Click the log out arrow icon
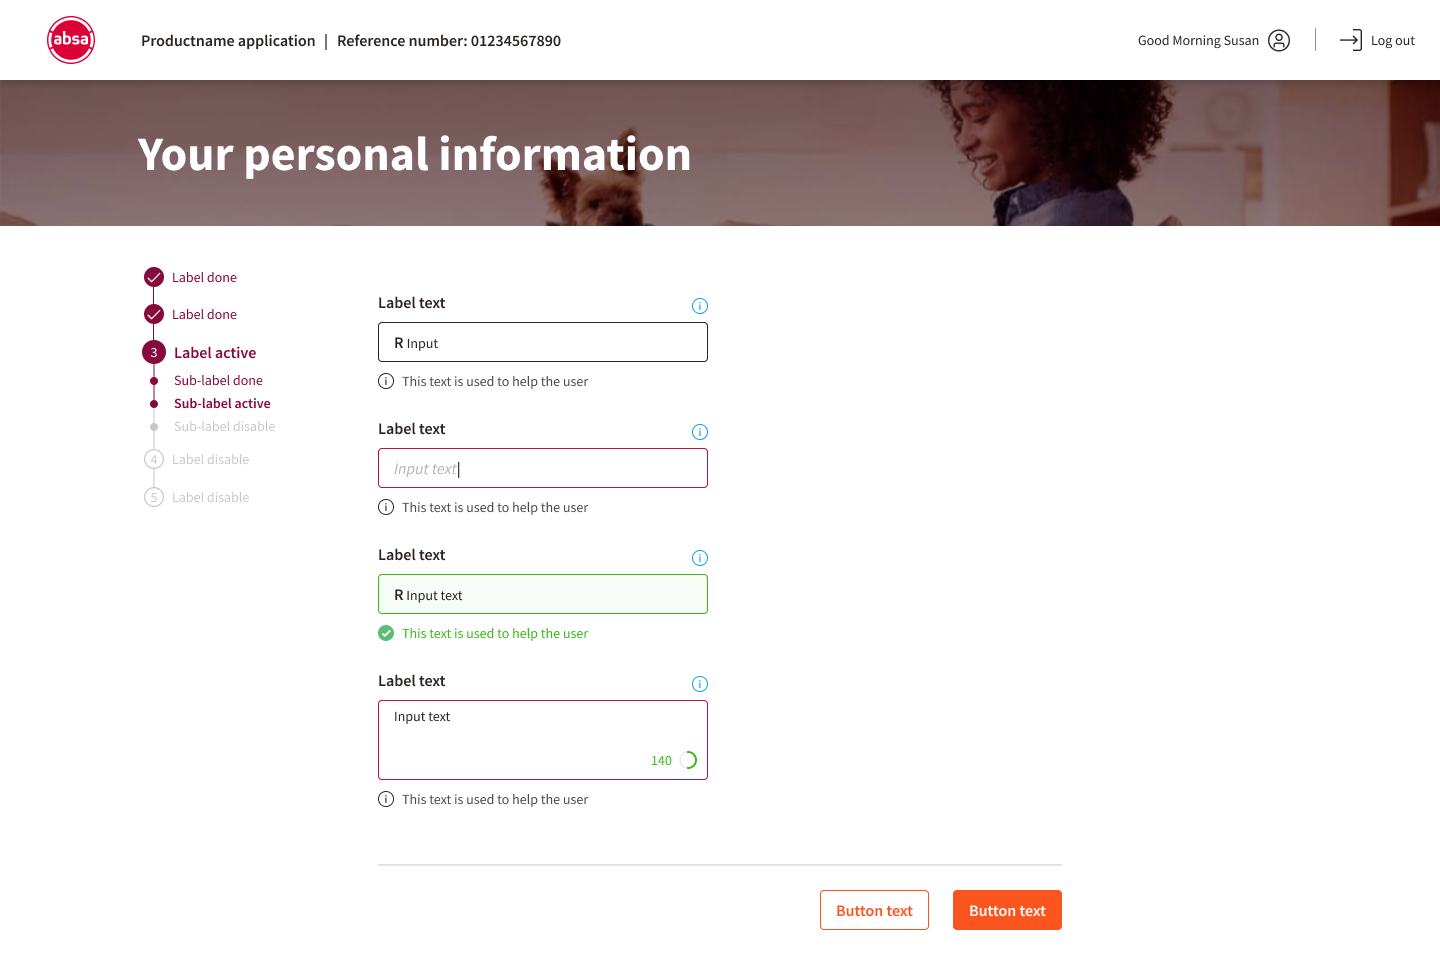 (x=1350, y=40)
